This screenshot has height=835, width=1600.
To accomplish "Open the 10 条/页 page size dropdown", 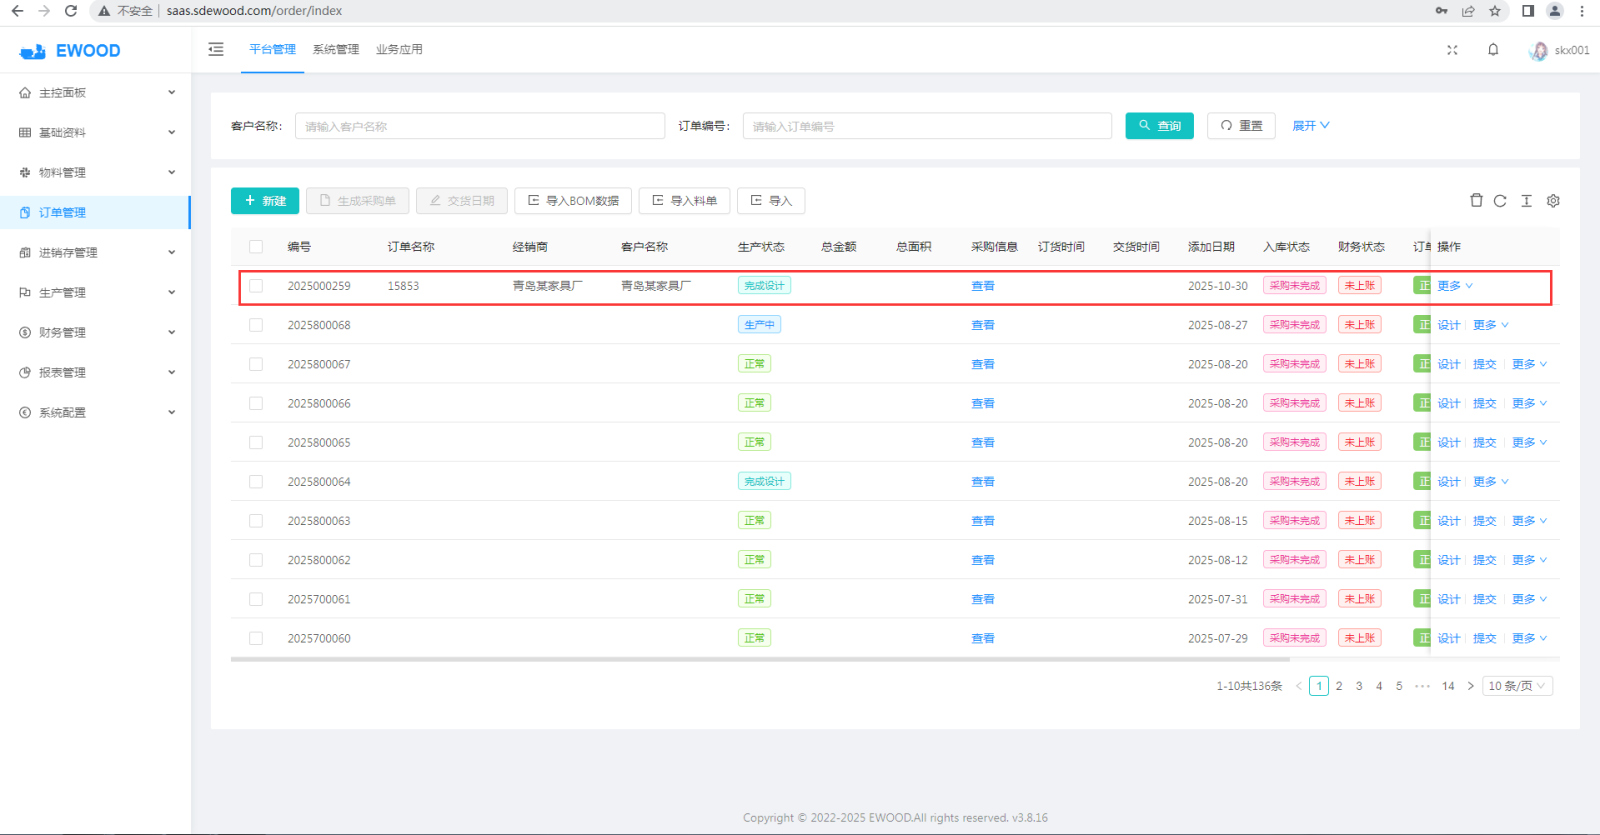I will (x=1516, y=686).
